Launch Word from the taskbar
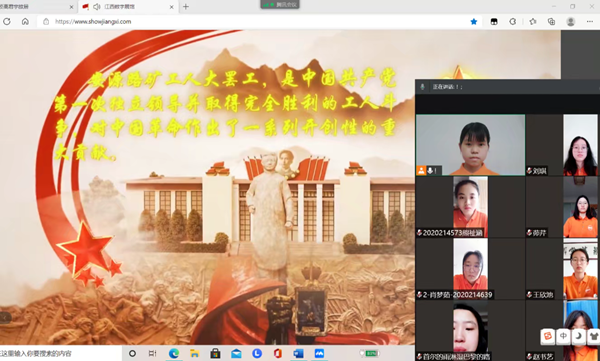The image size is (600, 361). point(298,353)
